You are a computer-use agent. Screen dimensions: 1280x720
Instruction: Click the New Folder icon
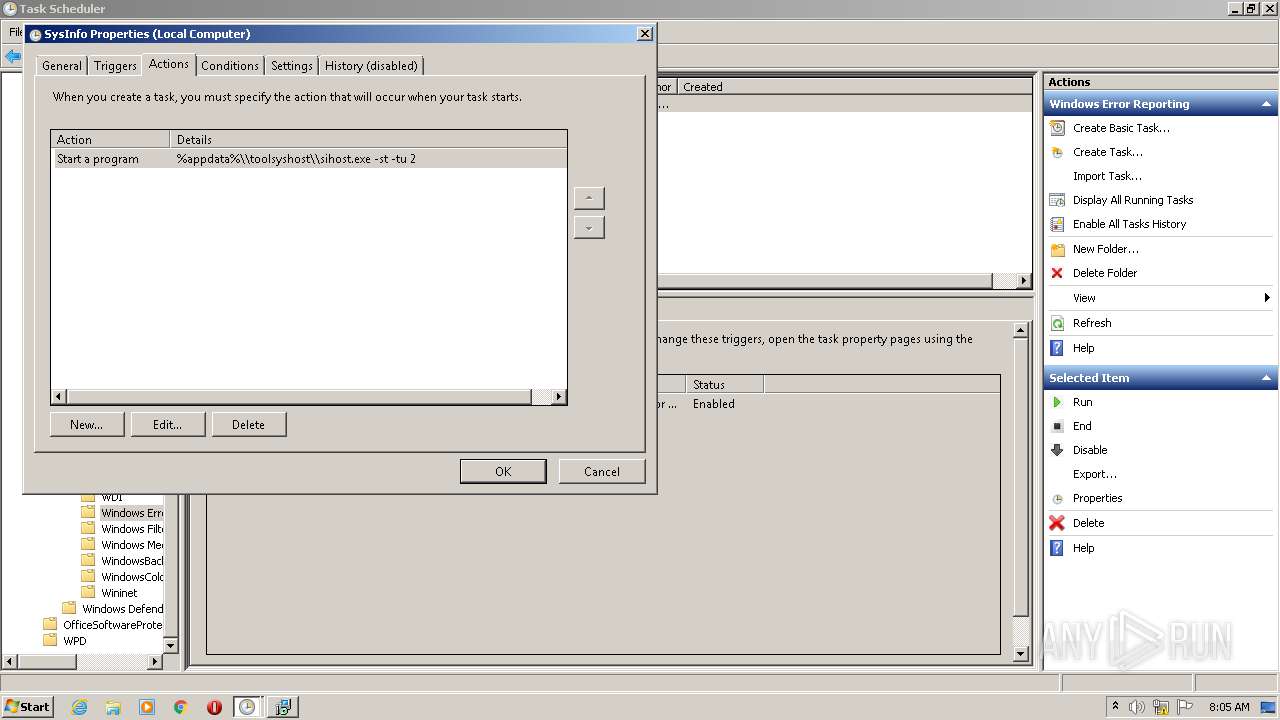pos(1057,249)
